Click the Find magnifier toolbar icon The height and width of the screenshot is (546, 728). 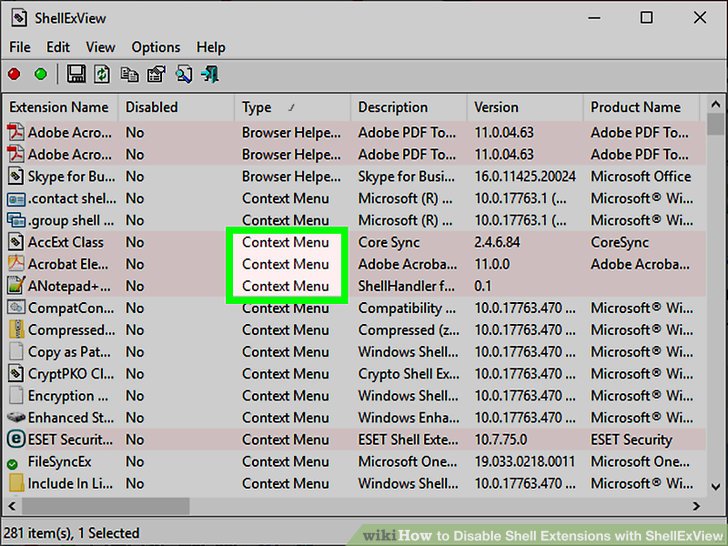coord(184,74)
